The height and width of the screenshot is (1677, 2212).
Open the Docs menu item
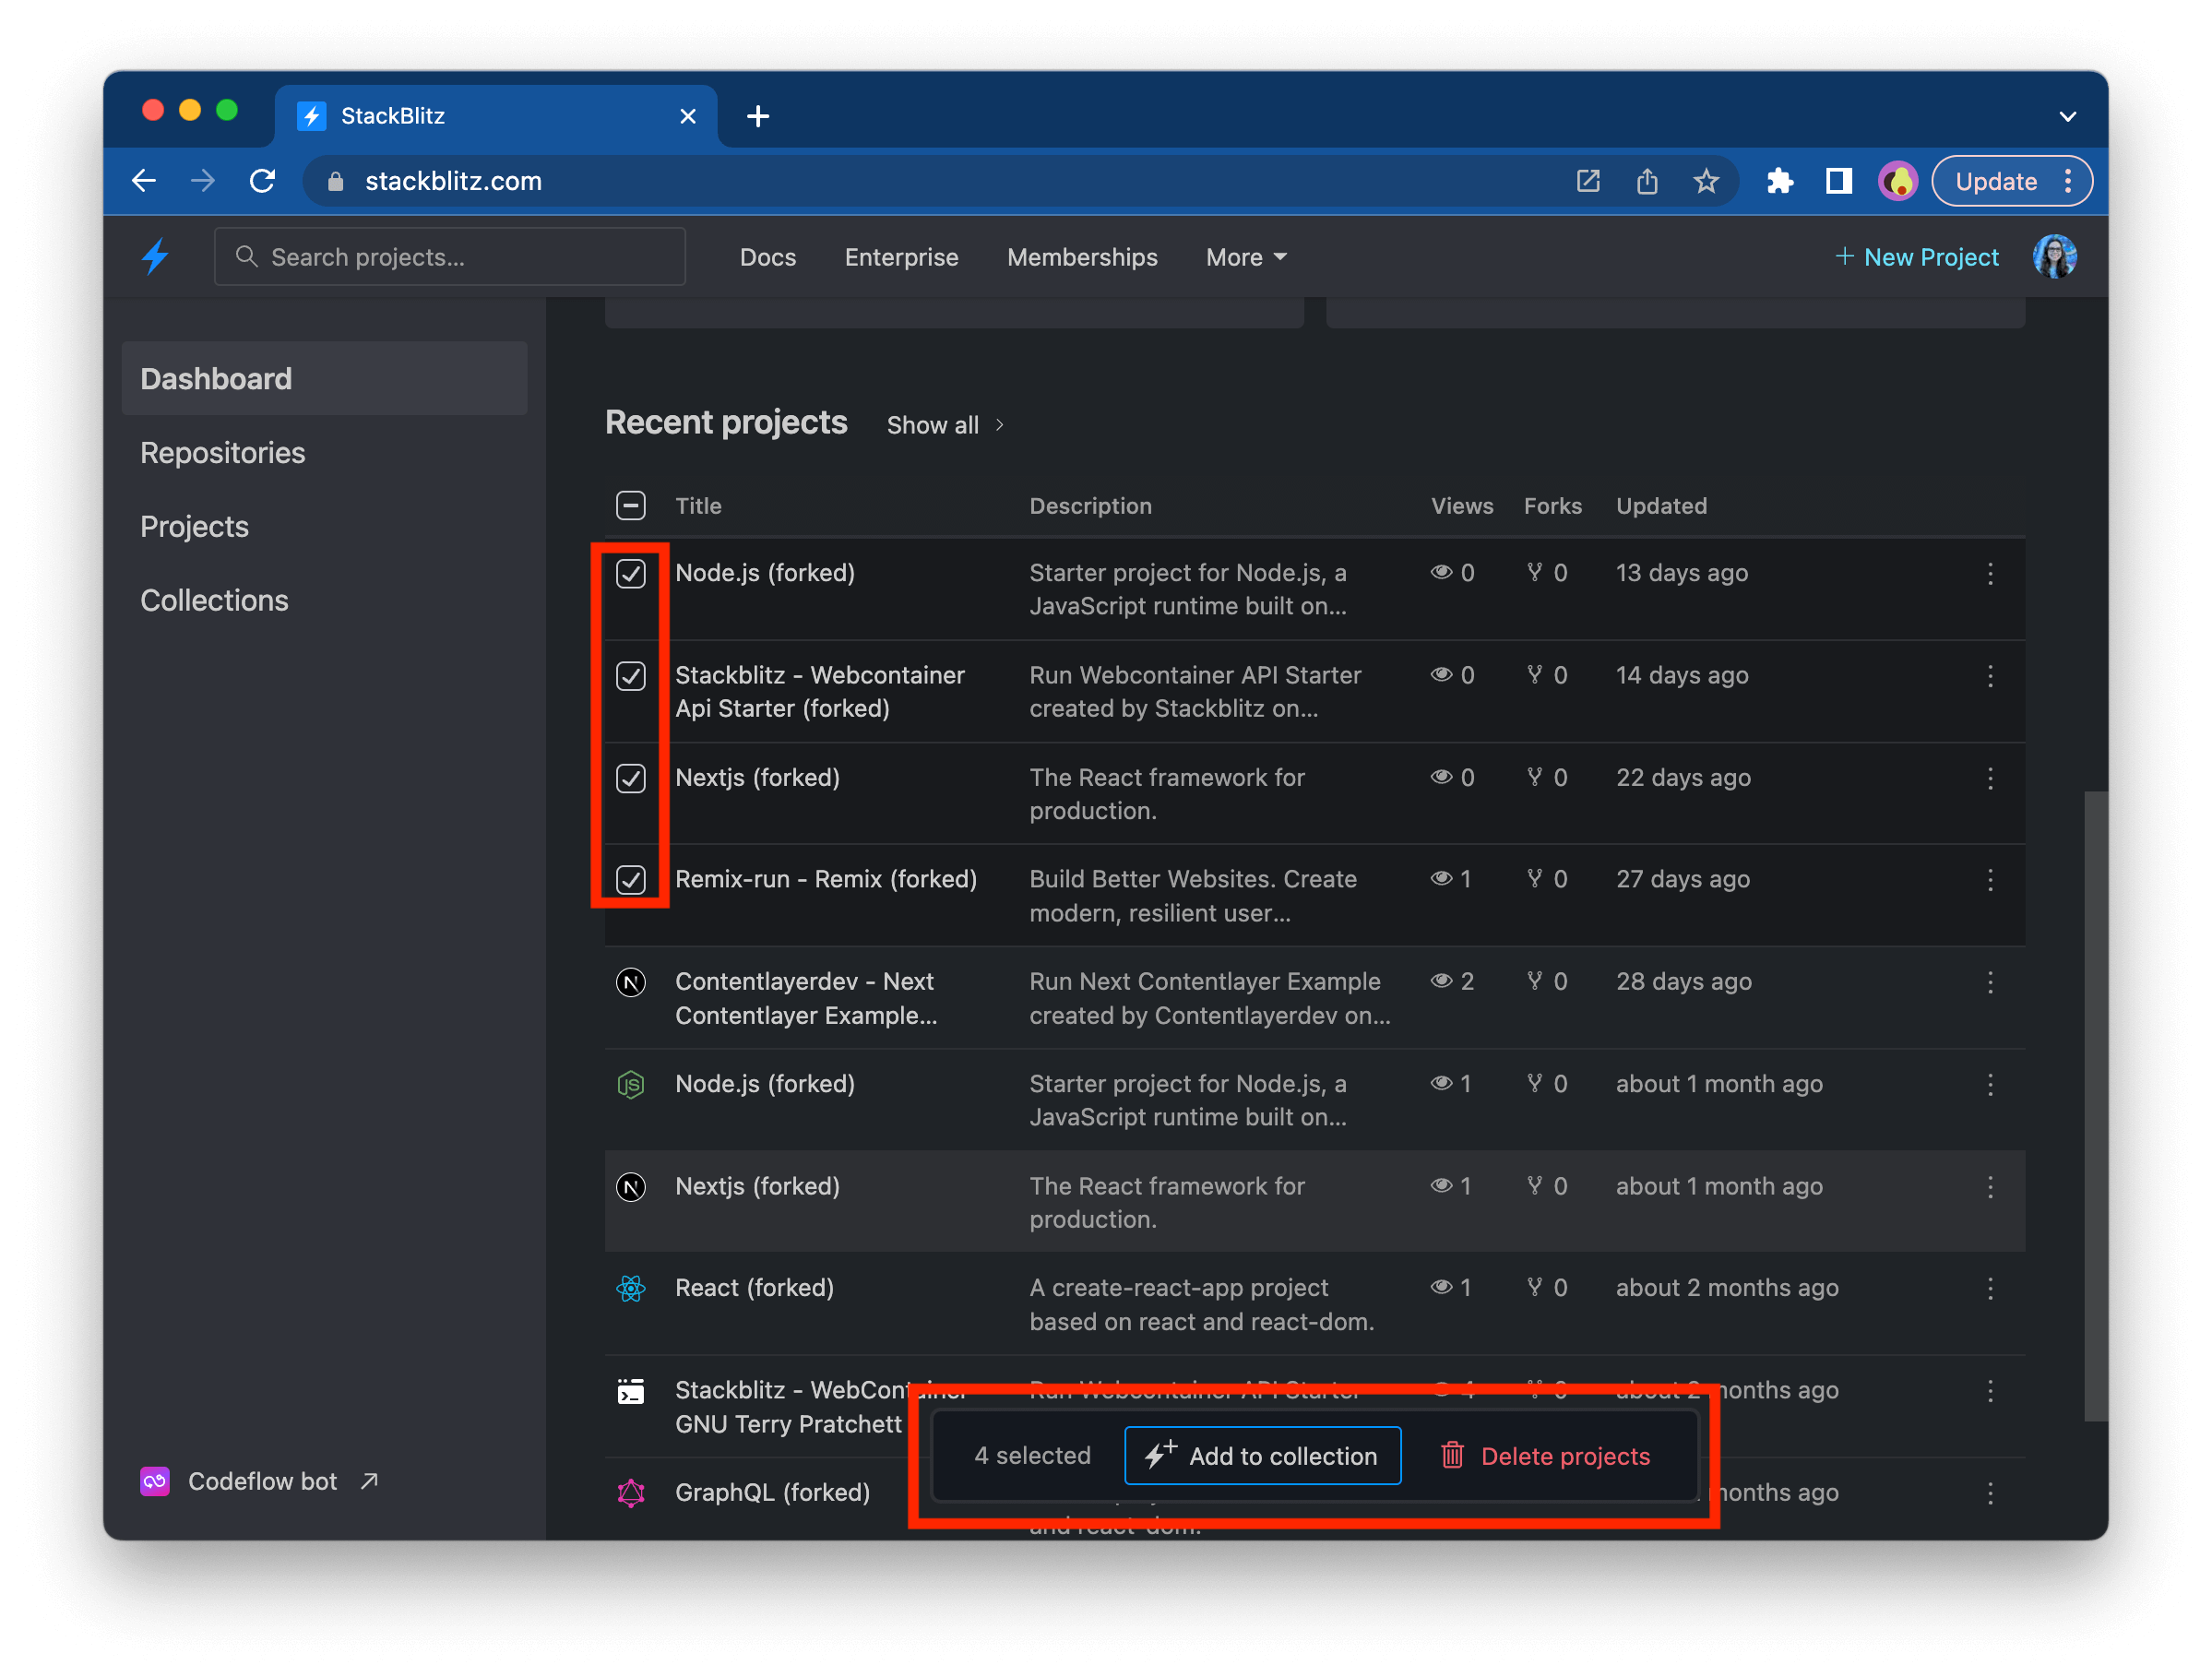point(767,257)
